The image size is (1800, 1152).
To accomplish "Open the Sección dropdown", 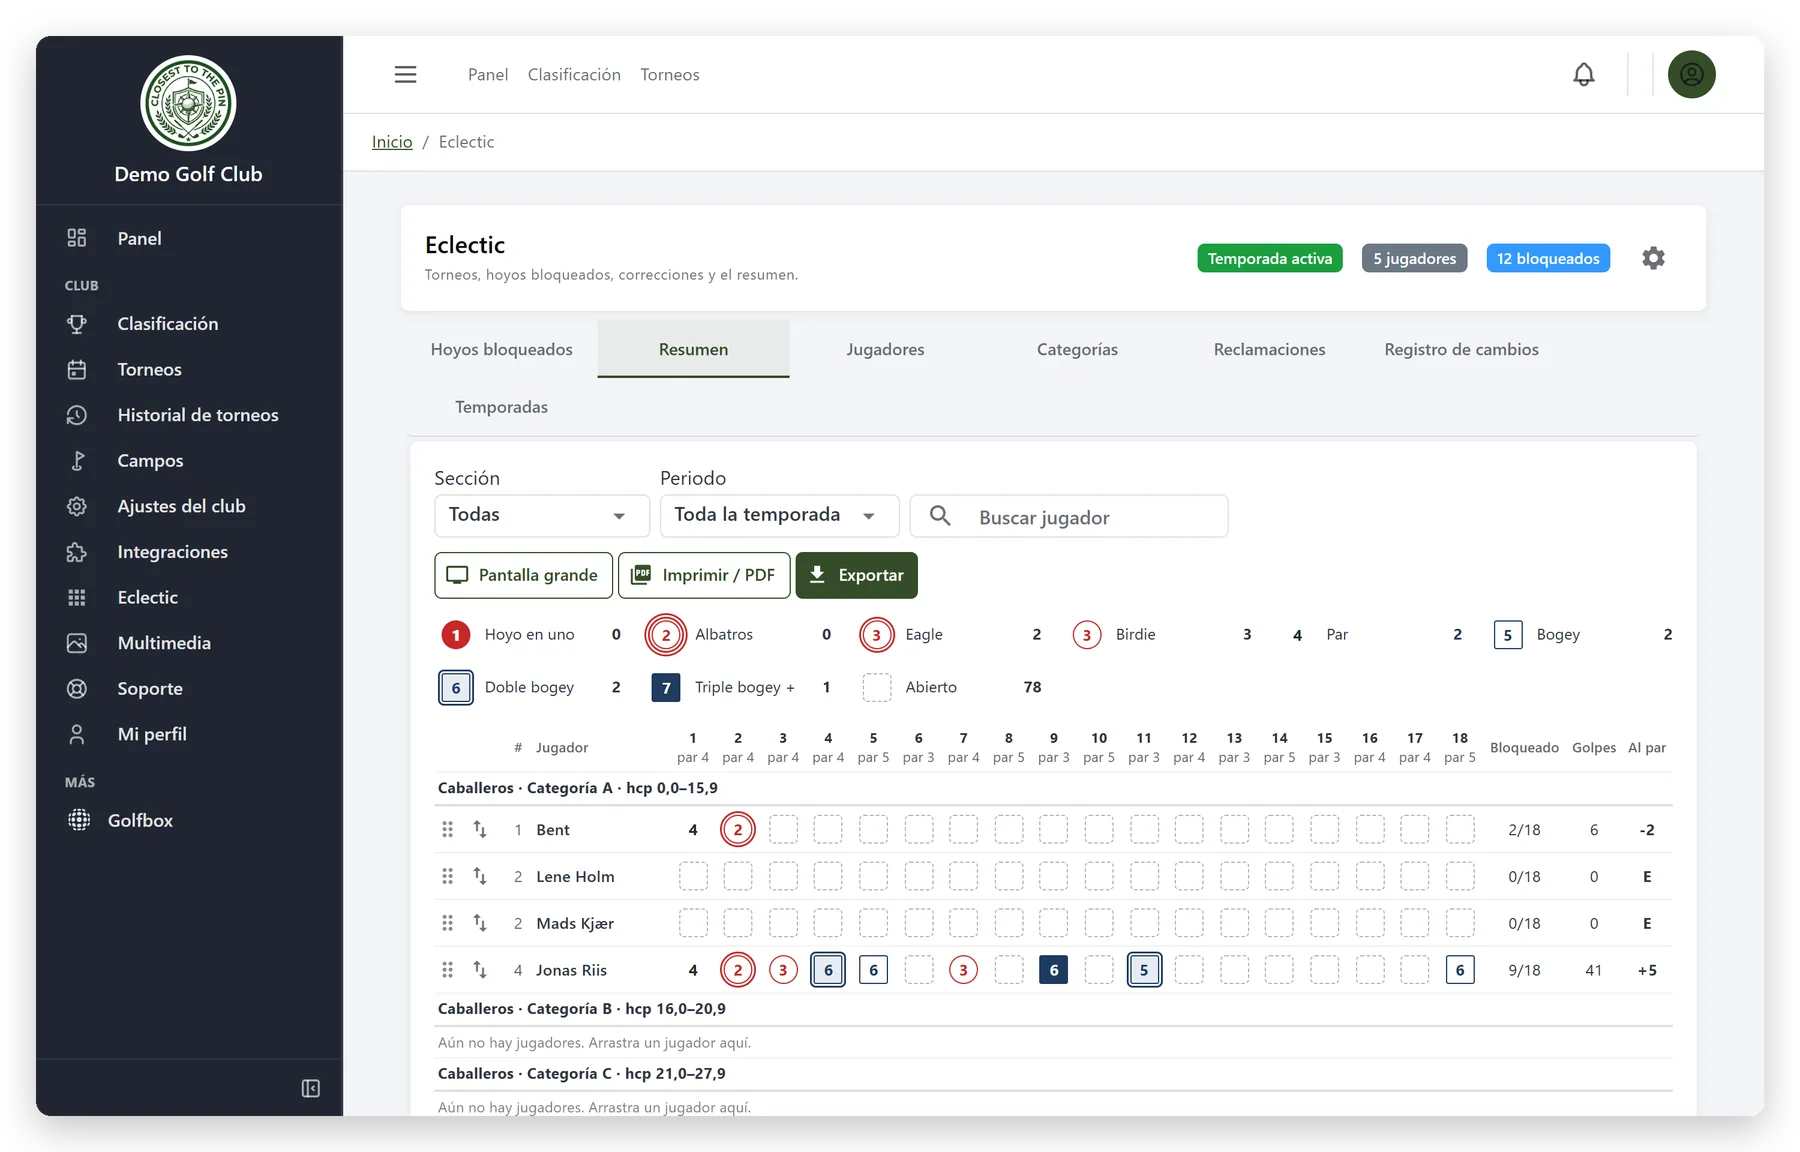I will [542, 516].
